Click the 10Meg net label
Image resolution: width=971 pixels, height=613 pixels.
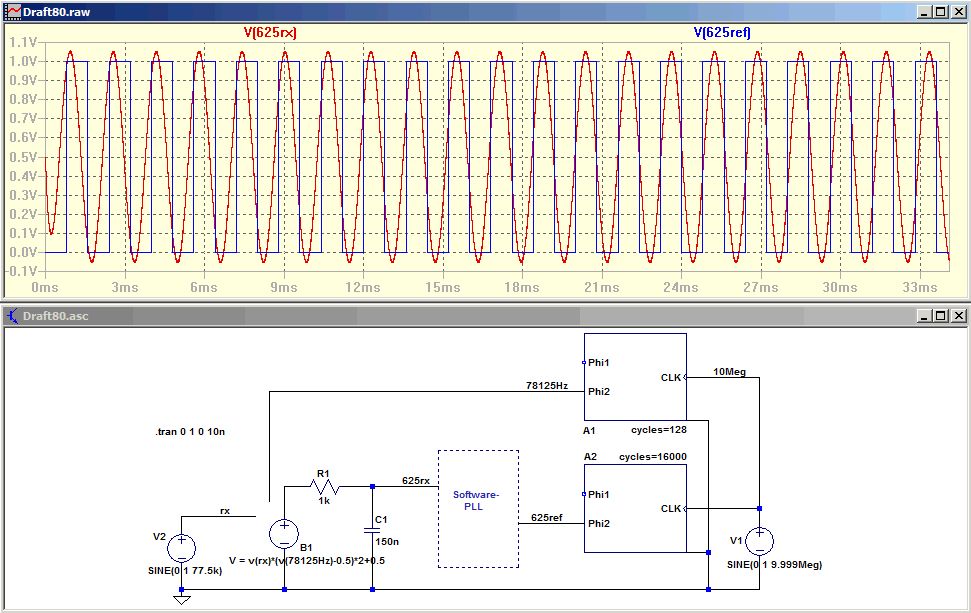[729, 372]
